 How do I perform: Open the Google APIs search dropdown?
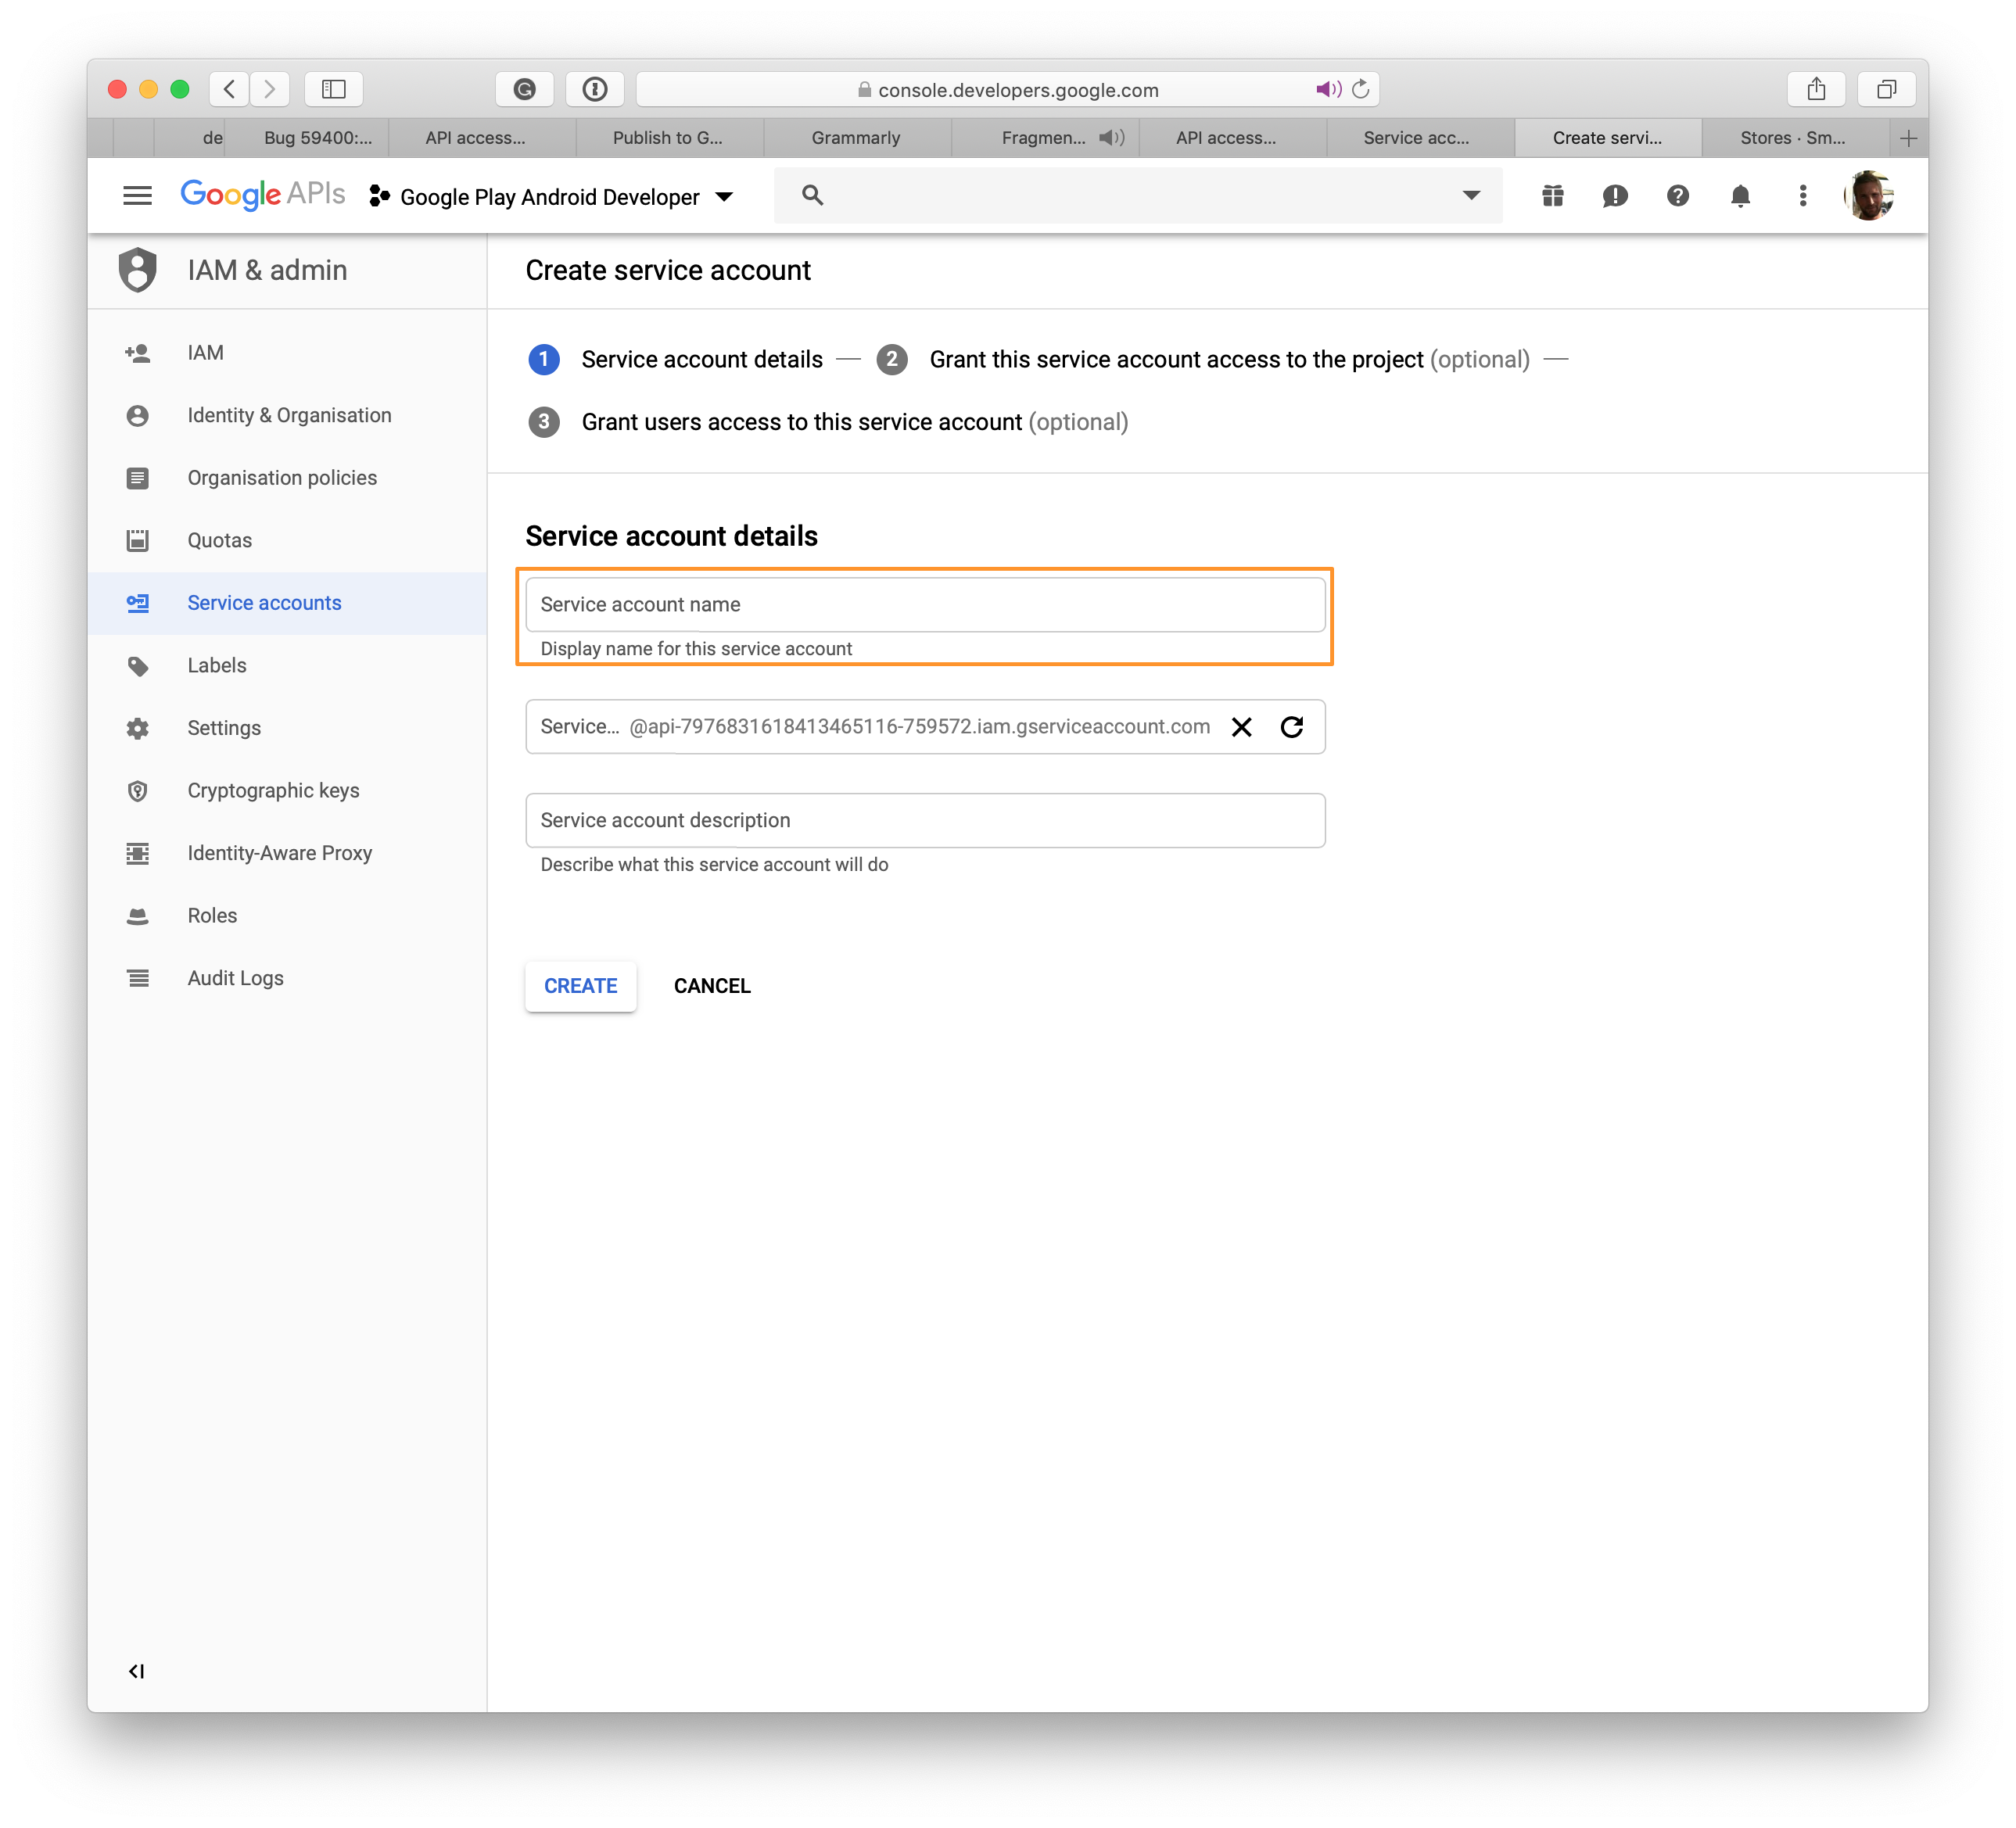pyautogui.click(x=1472, y=195)
